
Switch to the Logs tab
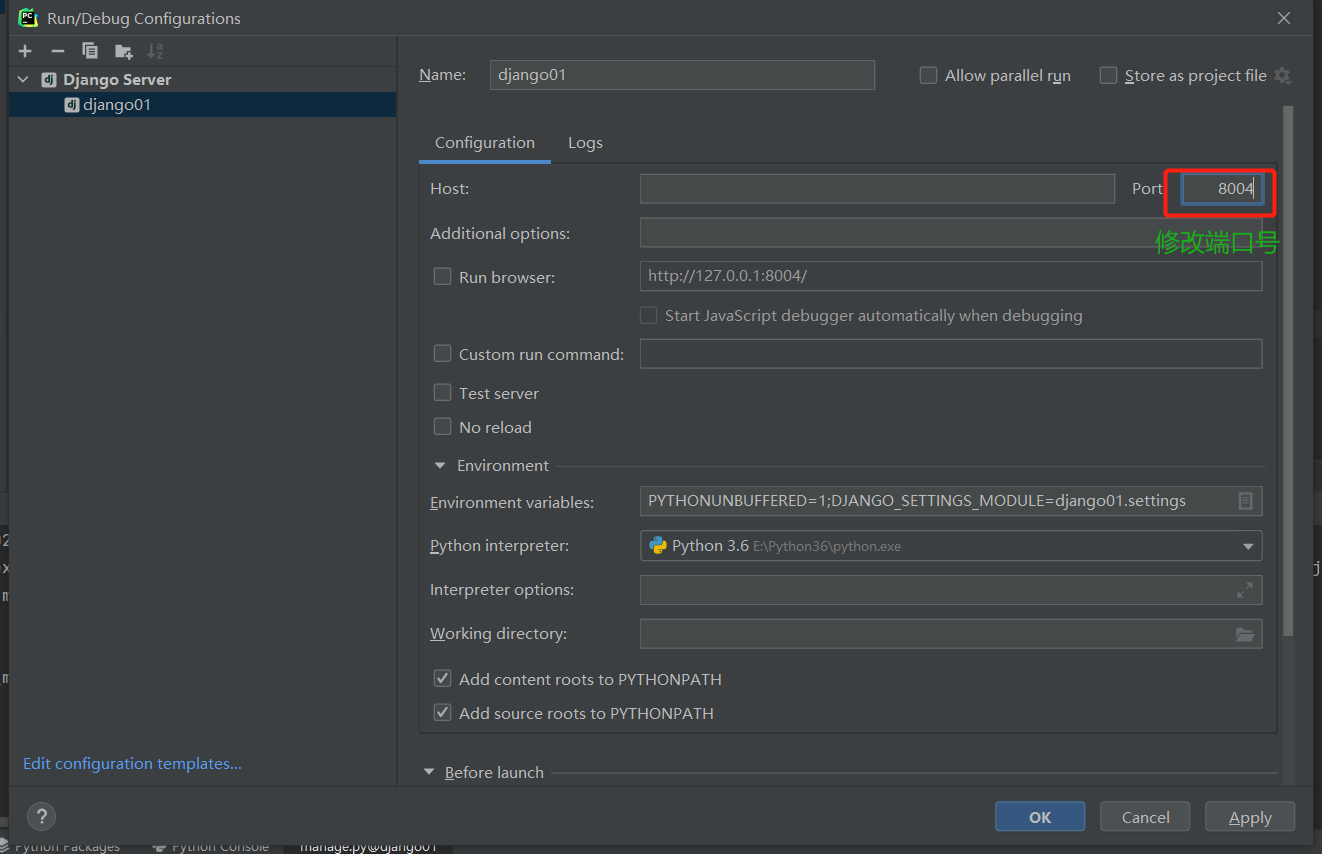585,143
